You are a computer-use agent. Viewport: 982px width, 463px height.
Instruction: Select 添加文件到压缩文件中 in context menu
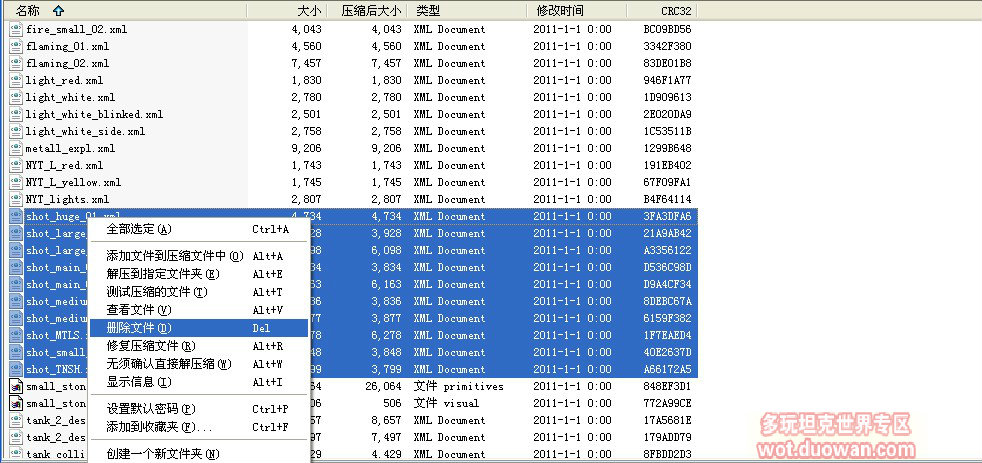tap(174, 256)
